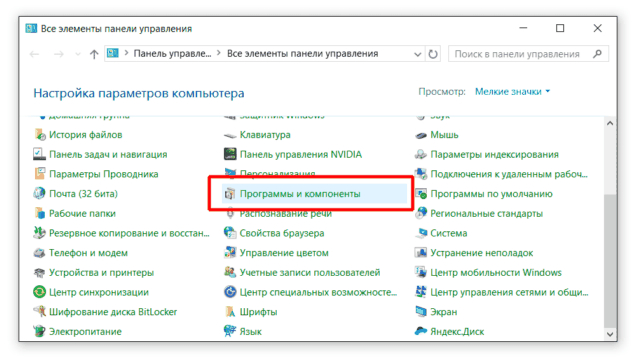Minimize the control panel window
Image resolution: width=643 pixels, height=363 pixels.
pyautogui.click(x=523, y=28)
